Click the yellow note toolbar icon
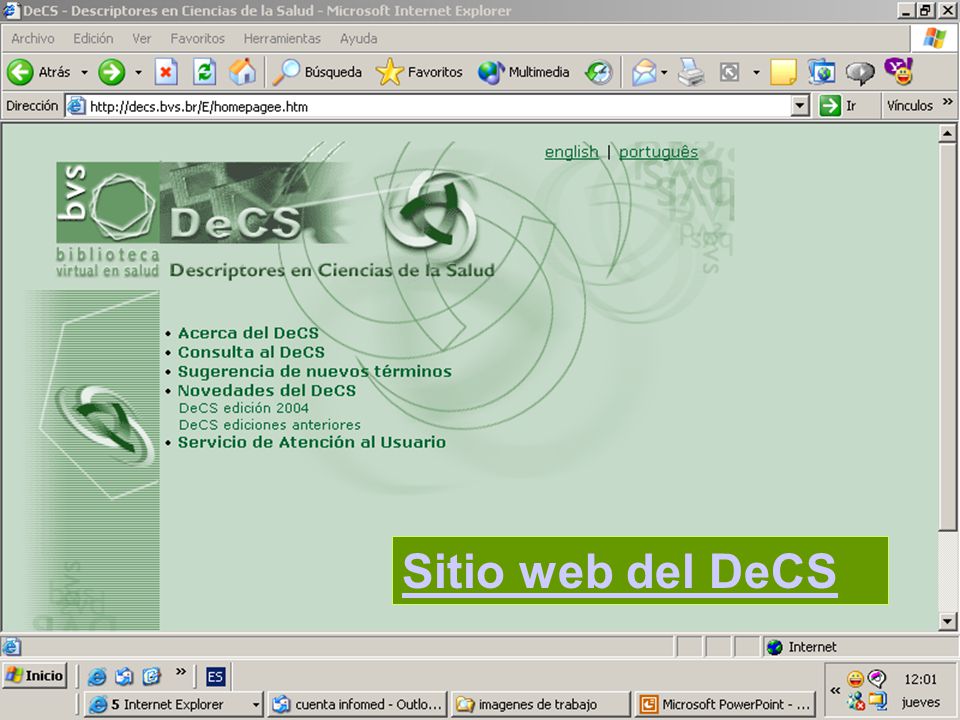The height and width of the screenshot is (720, 960). (x=783, y=72)
